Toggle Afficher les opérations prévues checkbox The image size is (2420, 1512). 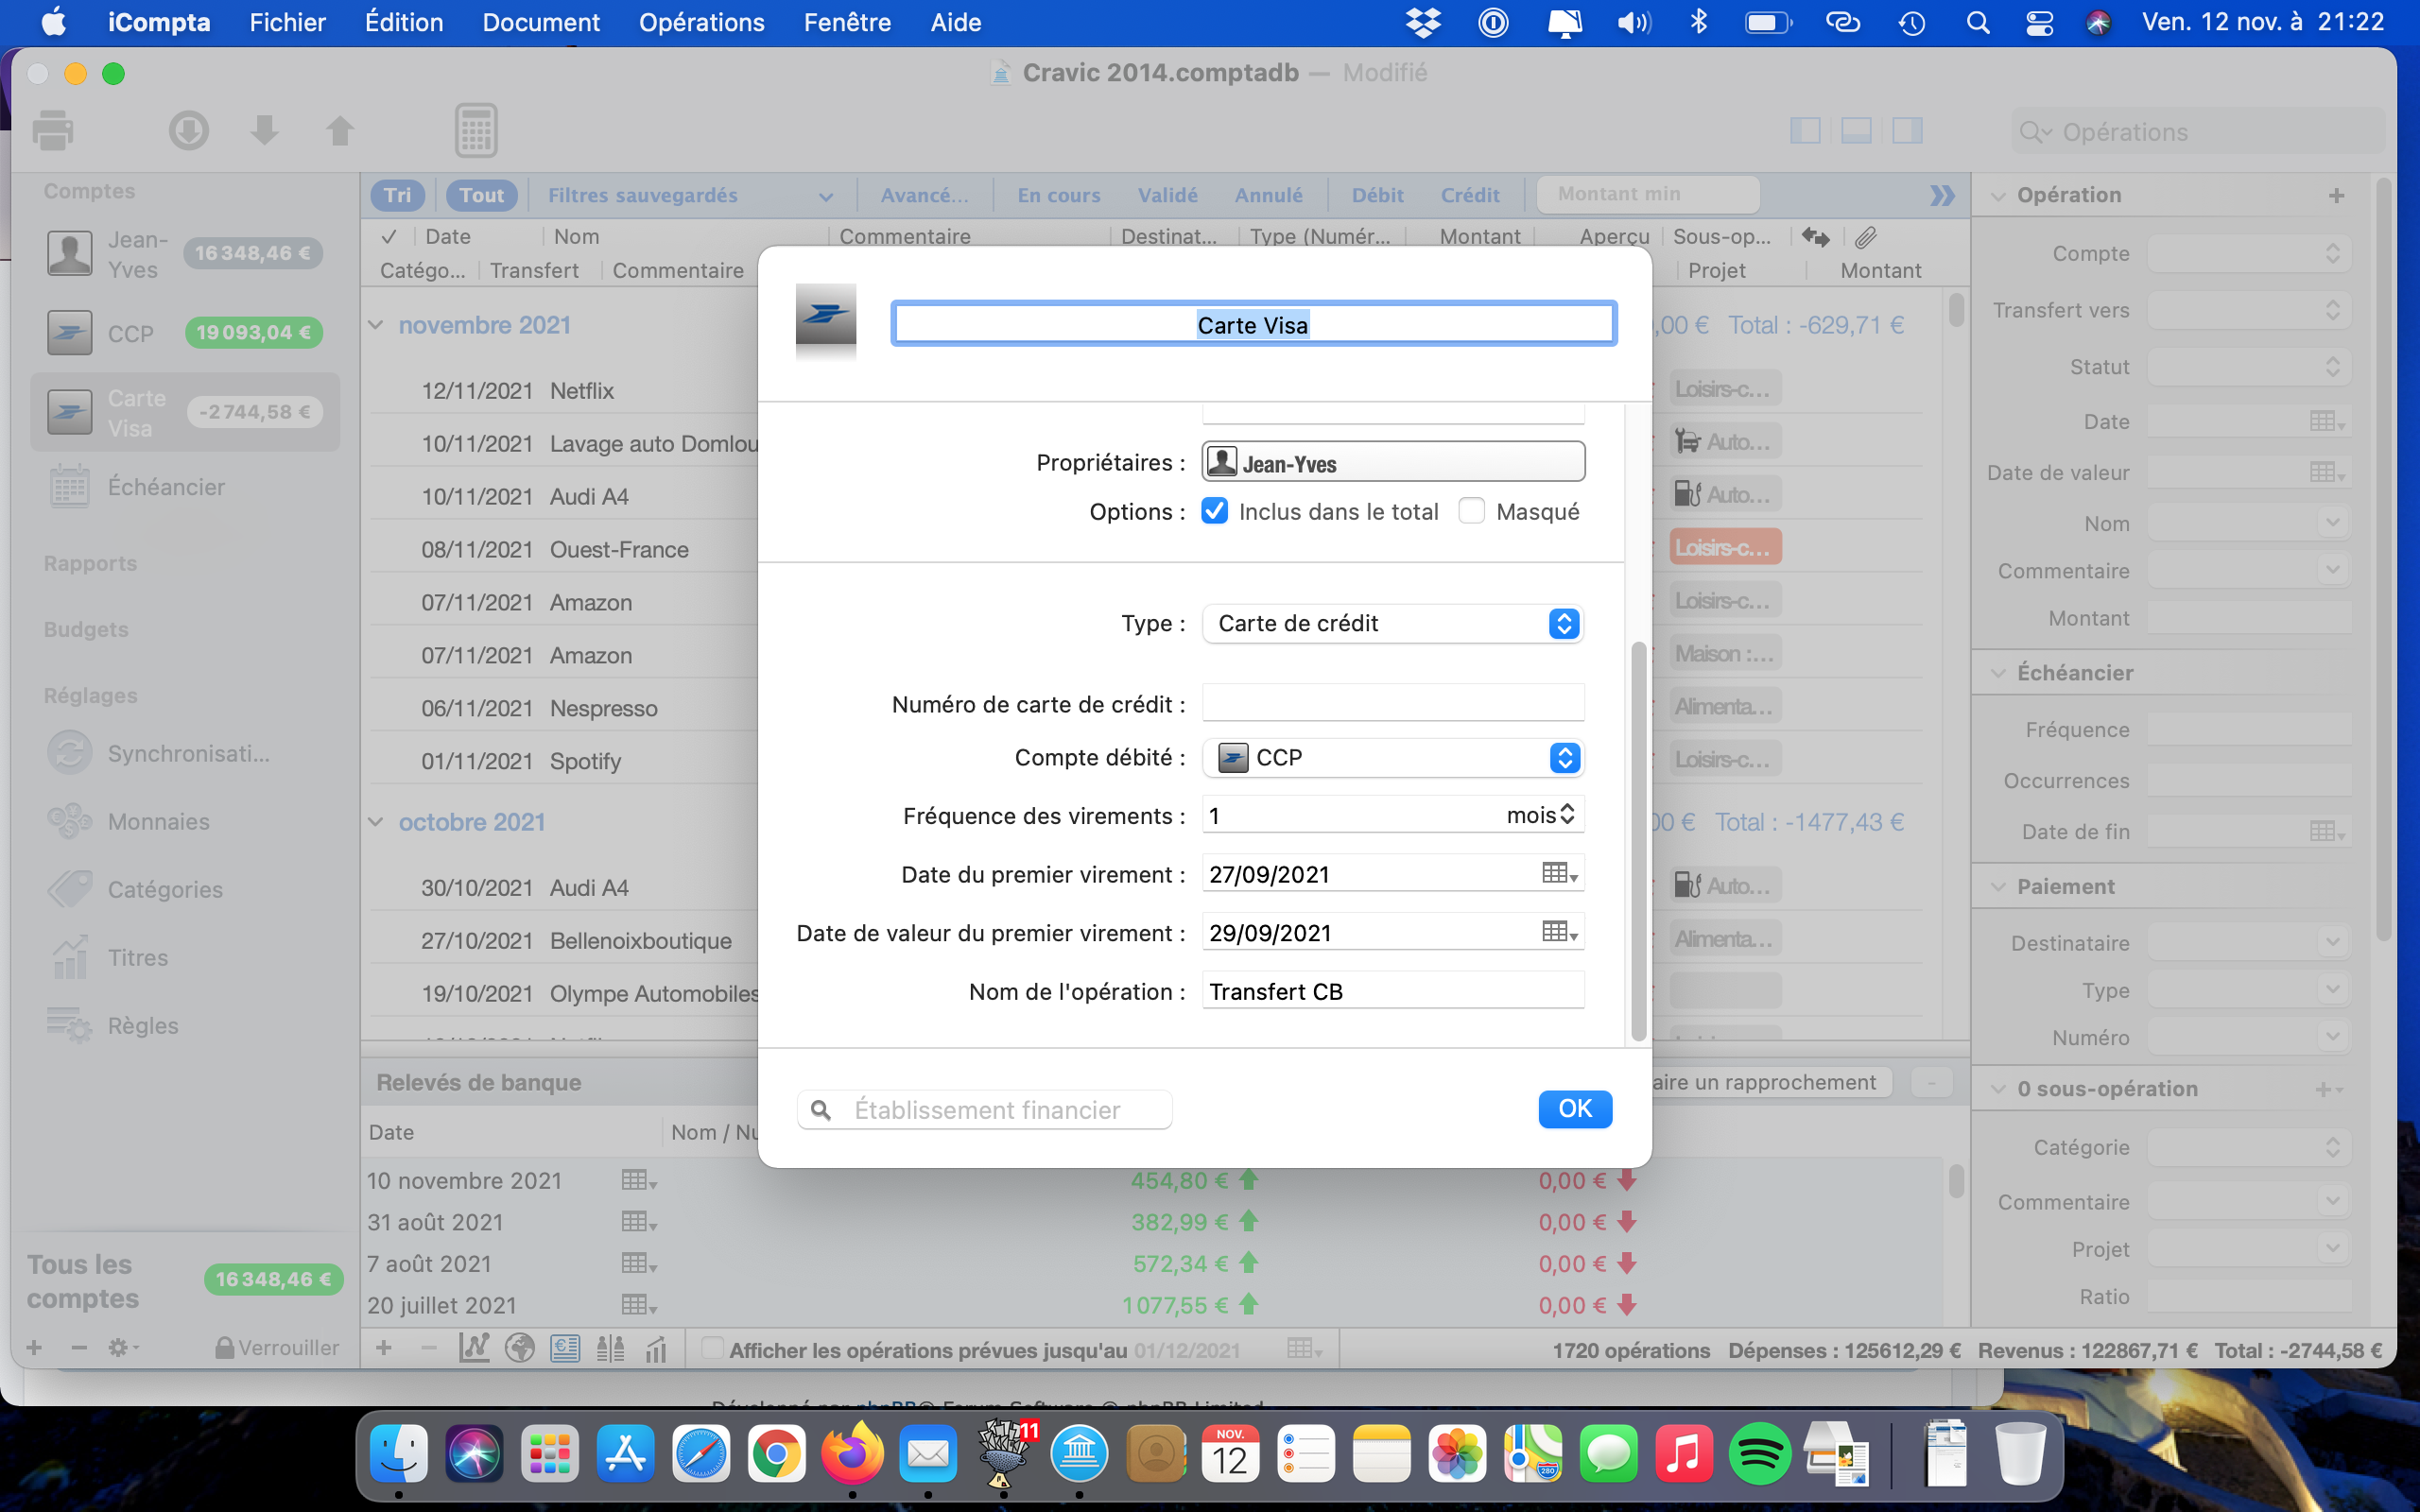point(712,1348)
